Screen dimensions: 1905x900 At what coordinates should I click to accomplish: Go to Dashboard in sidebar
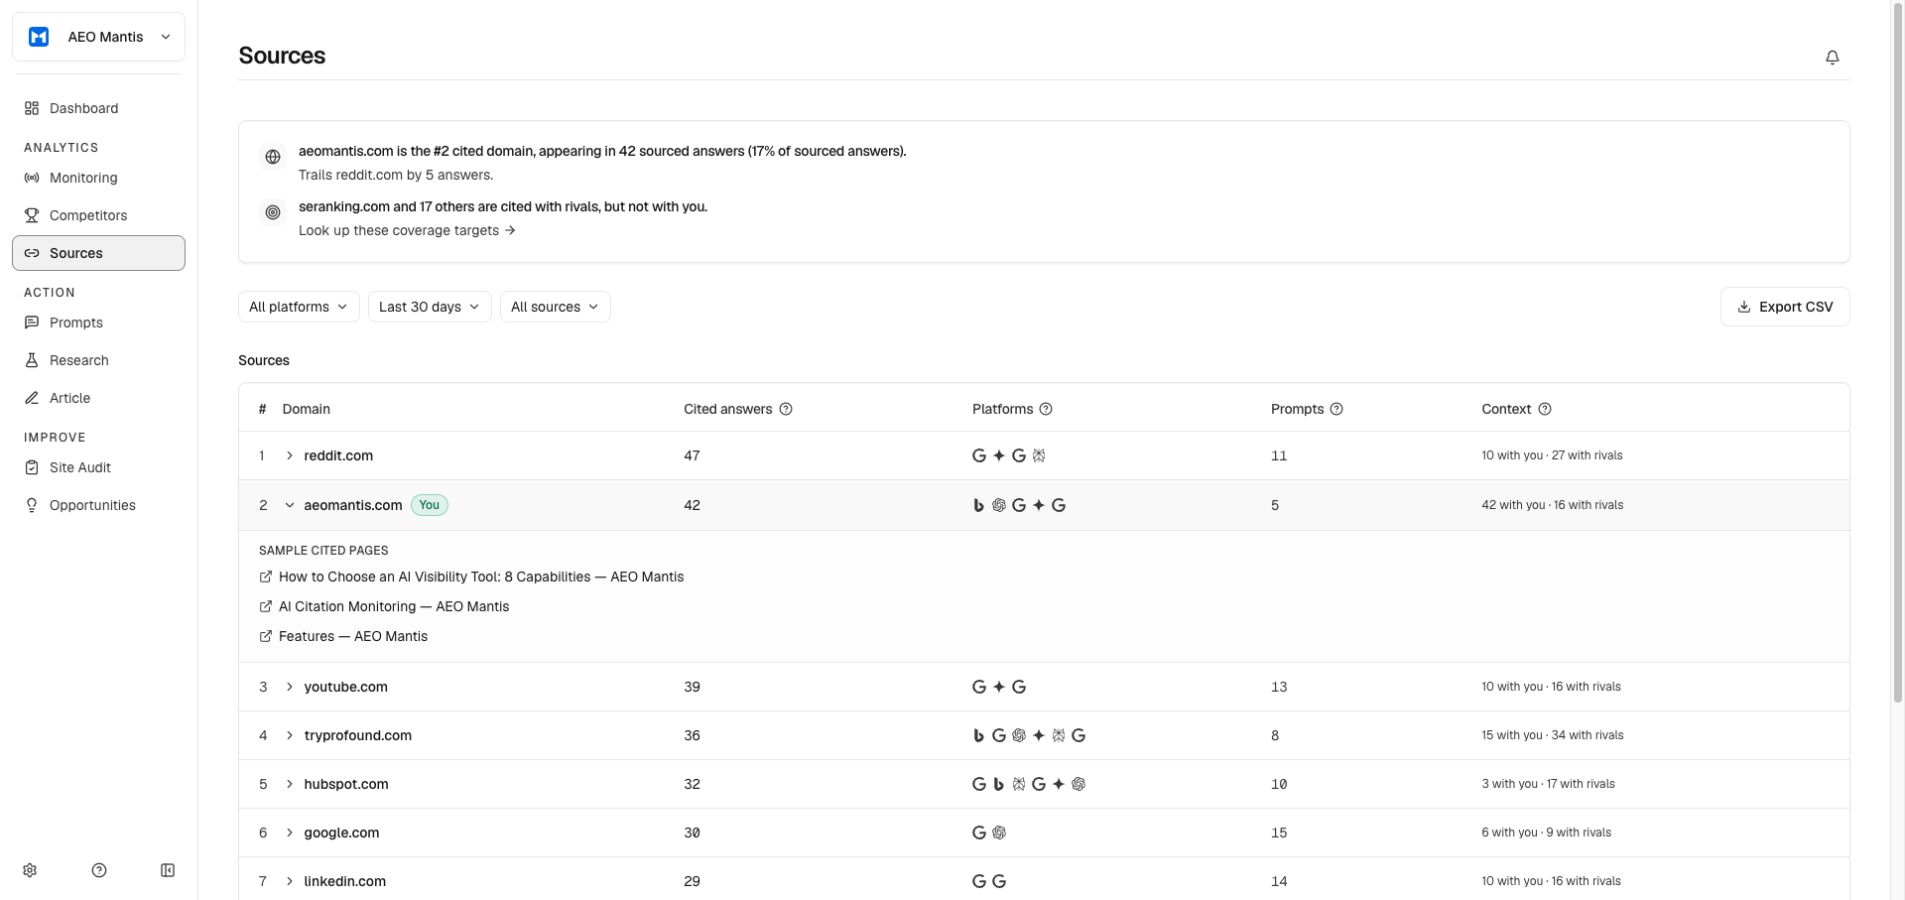[x=99, y=108]
